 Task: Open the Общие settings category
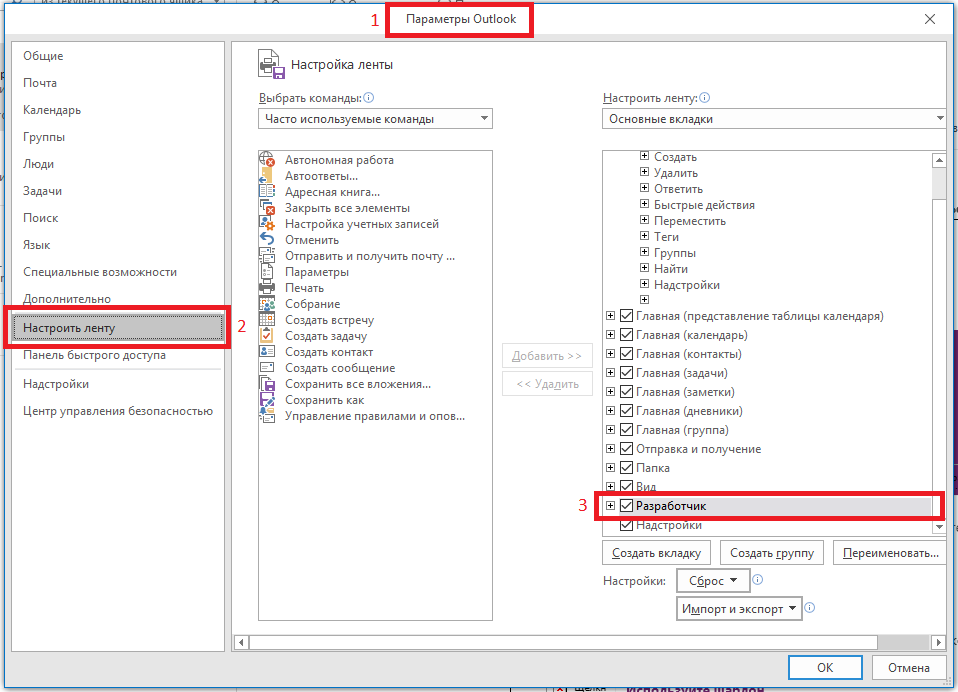click(x=117, y=56)
